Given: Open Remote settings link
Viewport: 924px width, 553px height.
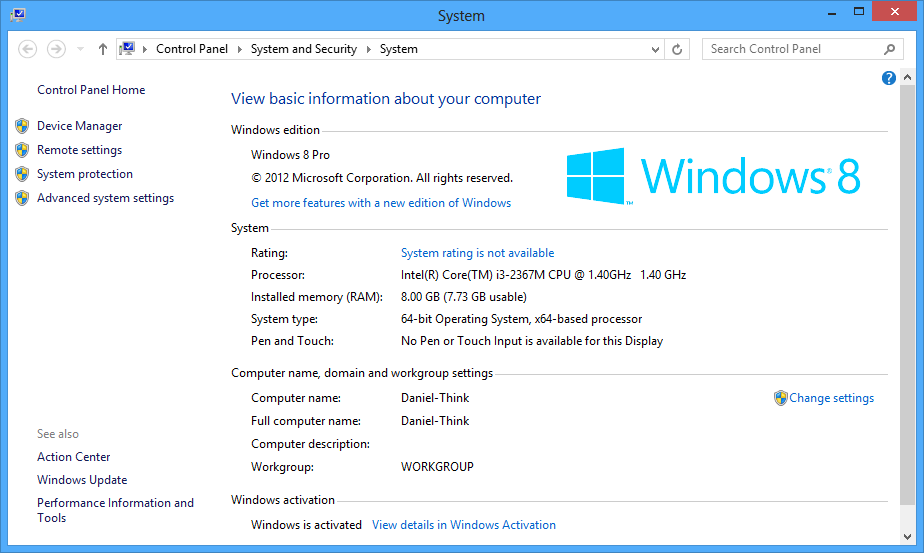Looking at the screenshot, I should click(80, 150).
